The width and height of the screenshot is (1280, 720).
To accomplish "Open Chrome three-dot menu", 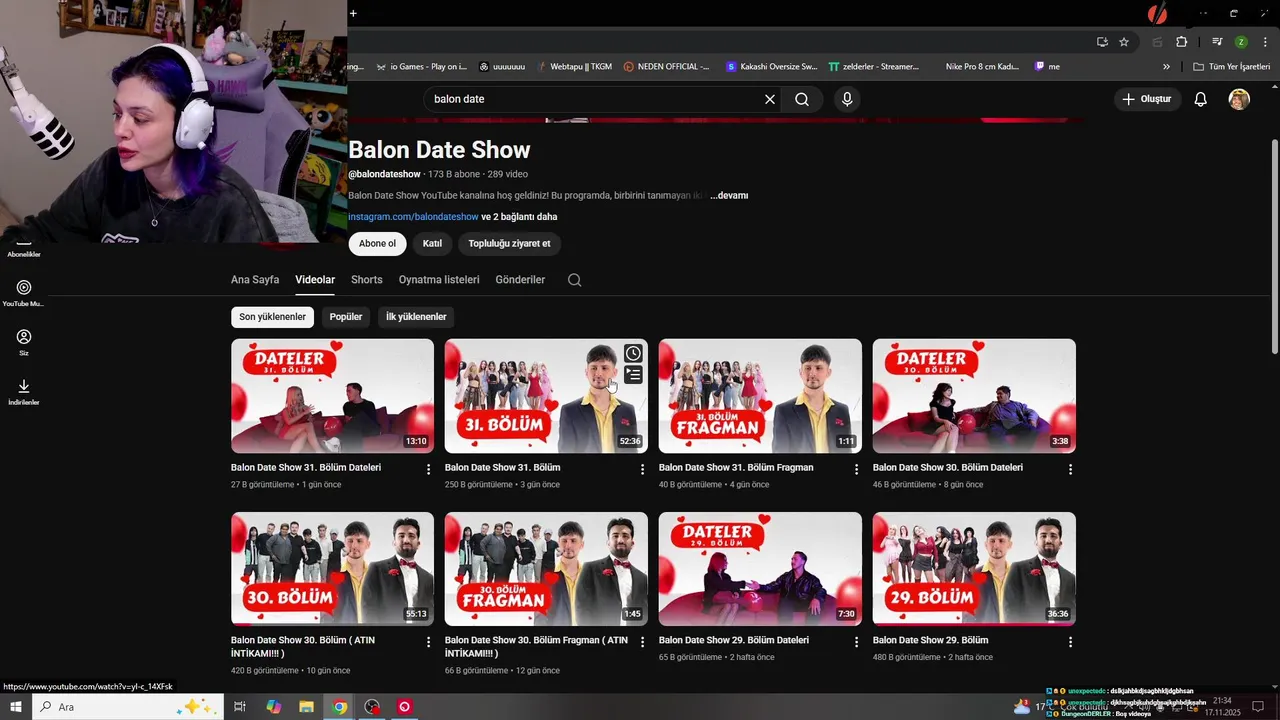I will coord(1266,42).
